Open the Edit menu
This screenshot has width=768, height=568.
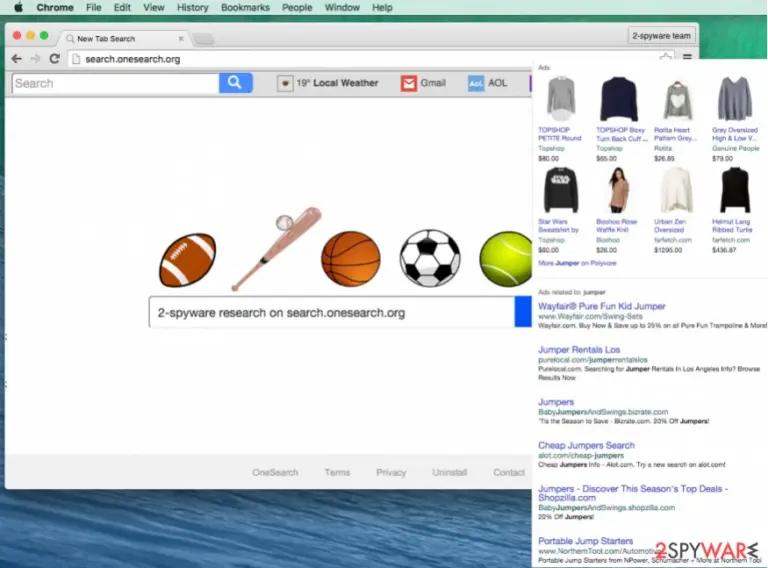(x=122, y=7)
